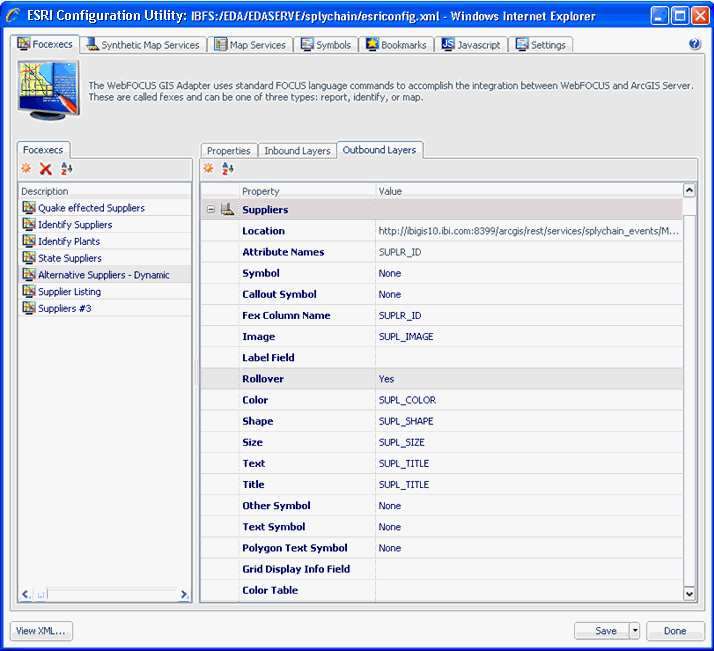
Task: Open the Save button dropdown arrow
Action: click(635, 631)
